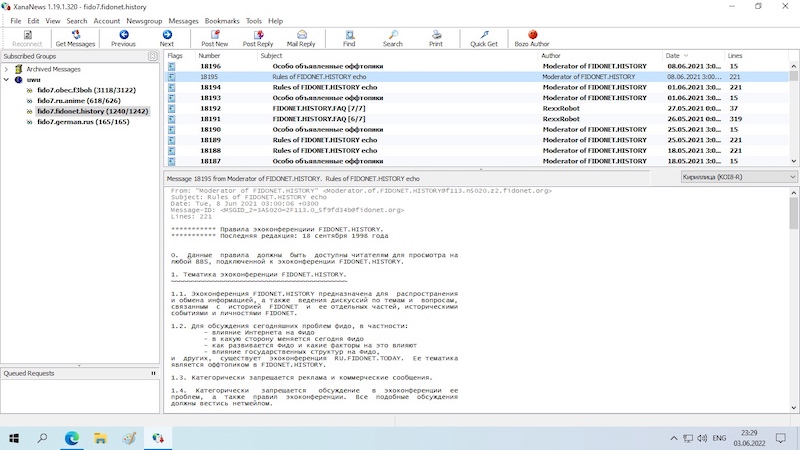Click Microsoft Edge in the Windows taskbar

[x=72, y=438]
